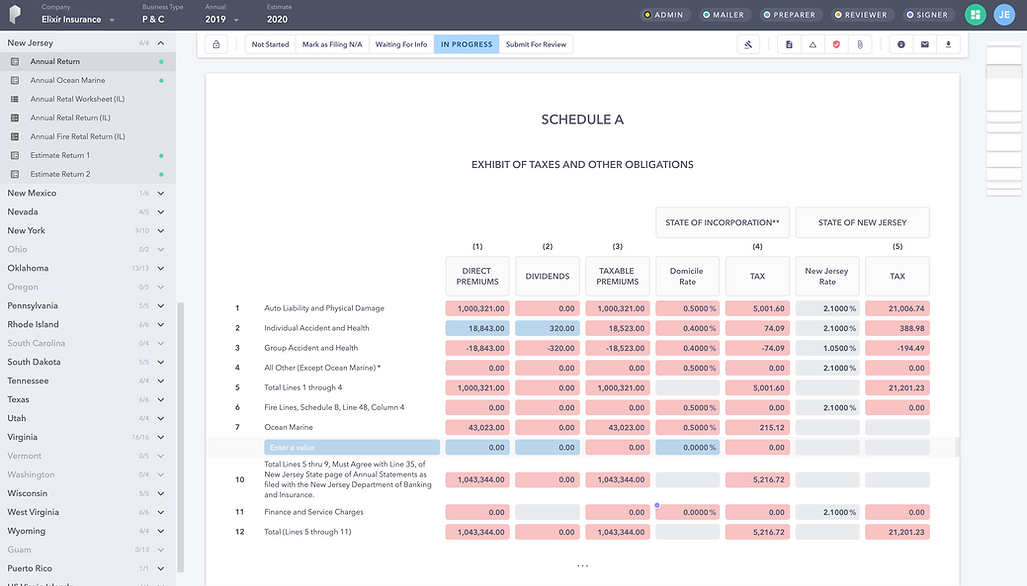Click the gavel icon in the toolbar
Screen dimensions: 1027x586
(748, 45)
